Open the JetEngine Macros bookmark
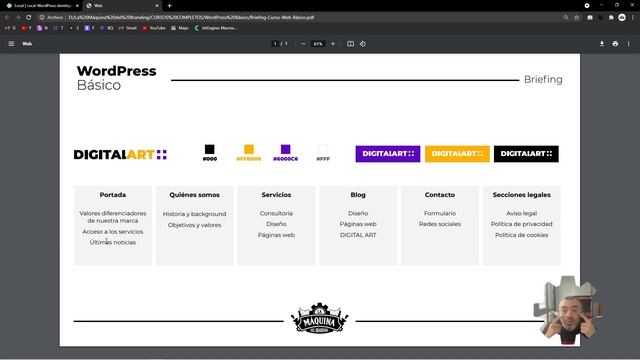Screen dimensions: 640x360 click(x=215, y=28)
